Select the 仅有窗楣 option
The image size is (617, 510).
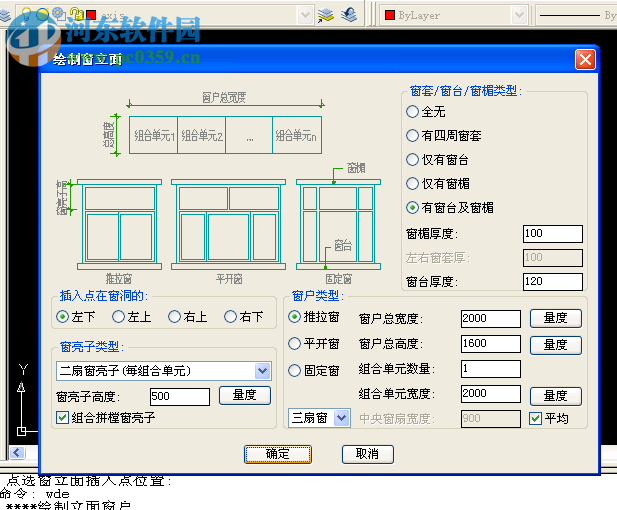(x=412, y=183)
